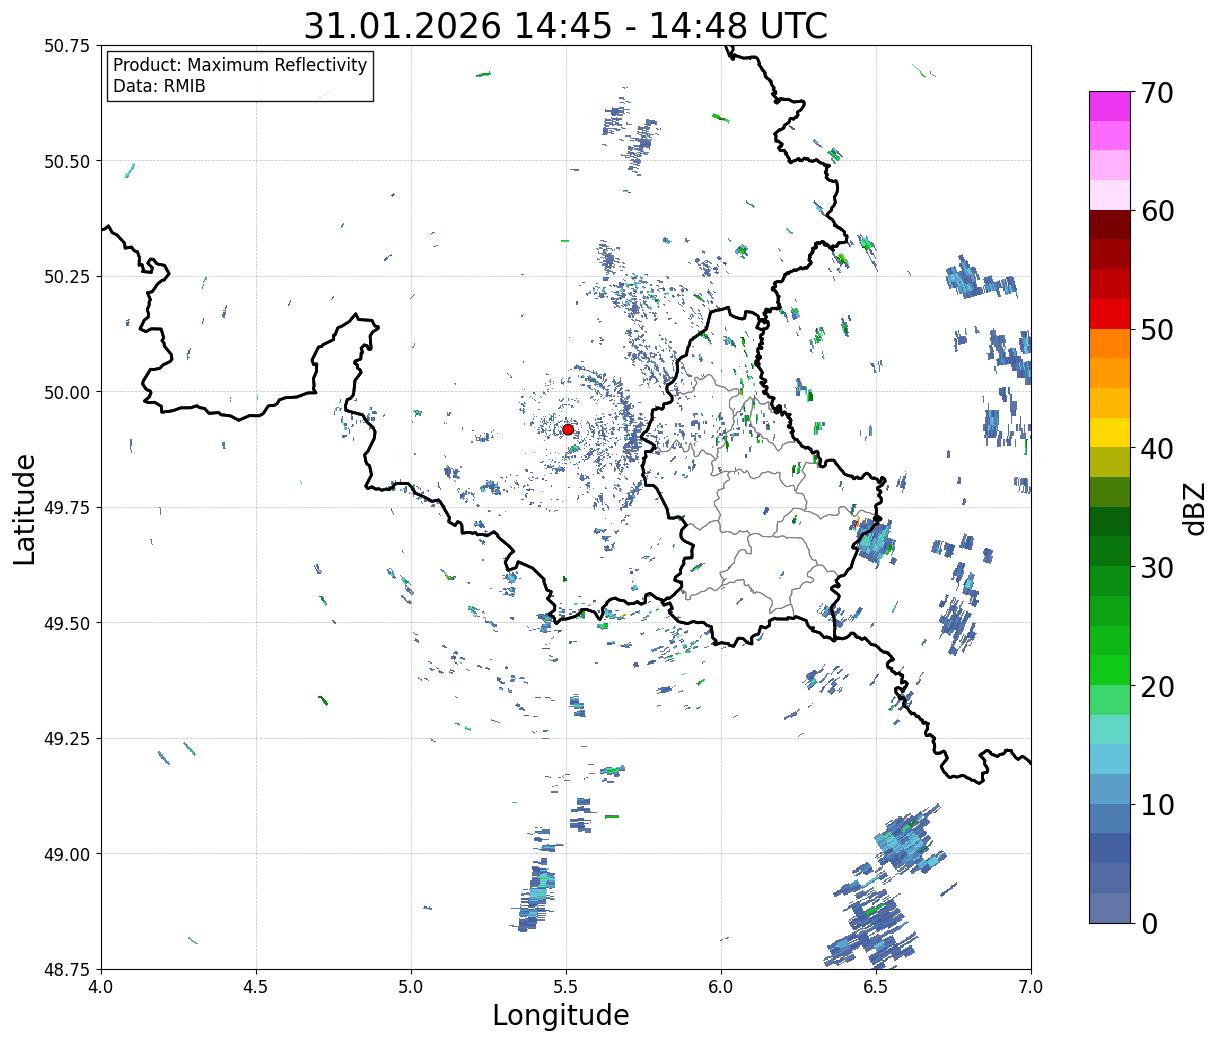
Task: Click the bright red colorbar segment above 50
Action: click(1110, 314)
